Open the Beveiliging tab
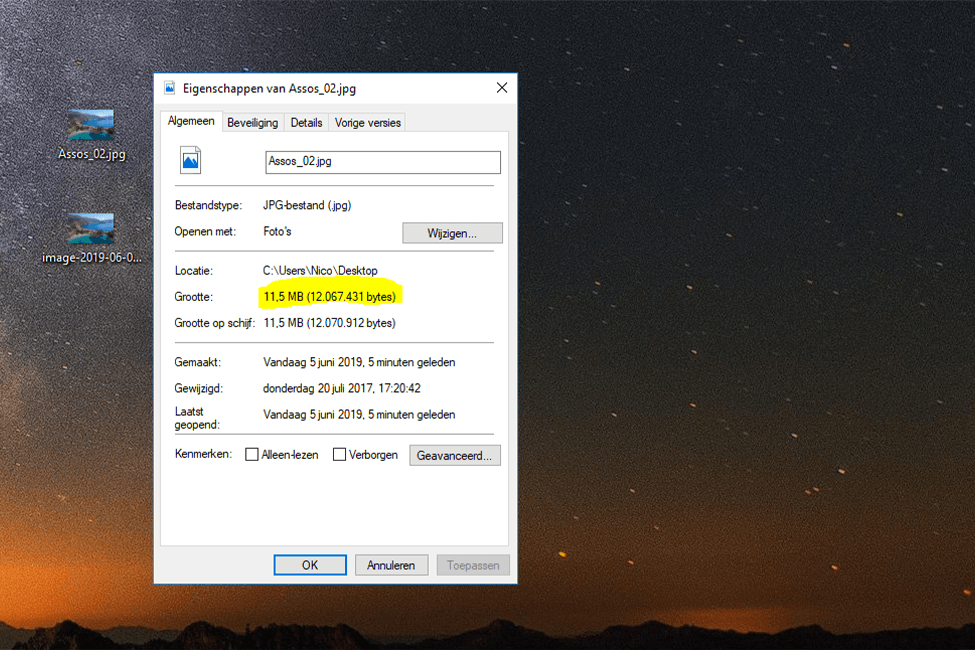The width and height of the screenshot is (975, 650). click(252, 123)
